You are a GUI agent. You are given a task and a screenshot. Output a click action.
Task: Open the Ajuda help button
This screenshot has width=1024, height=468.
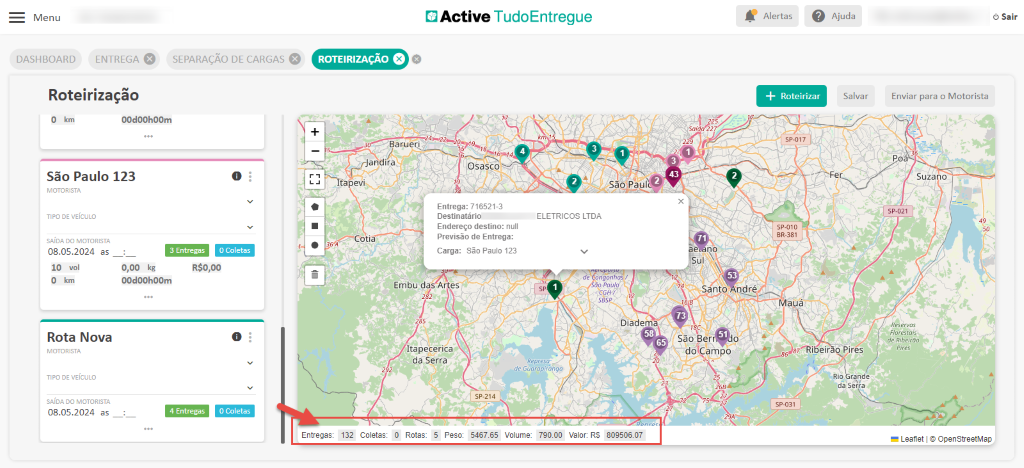833,16
